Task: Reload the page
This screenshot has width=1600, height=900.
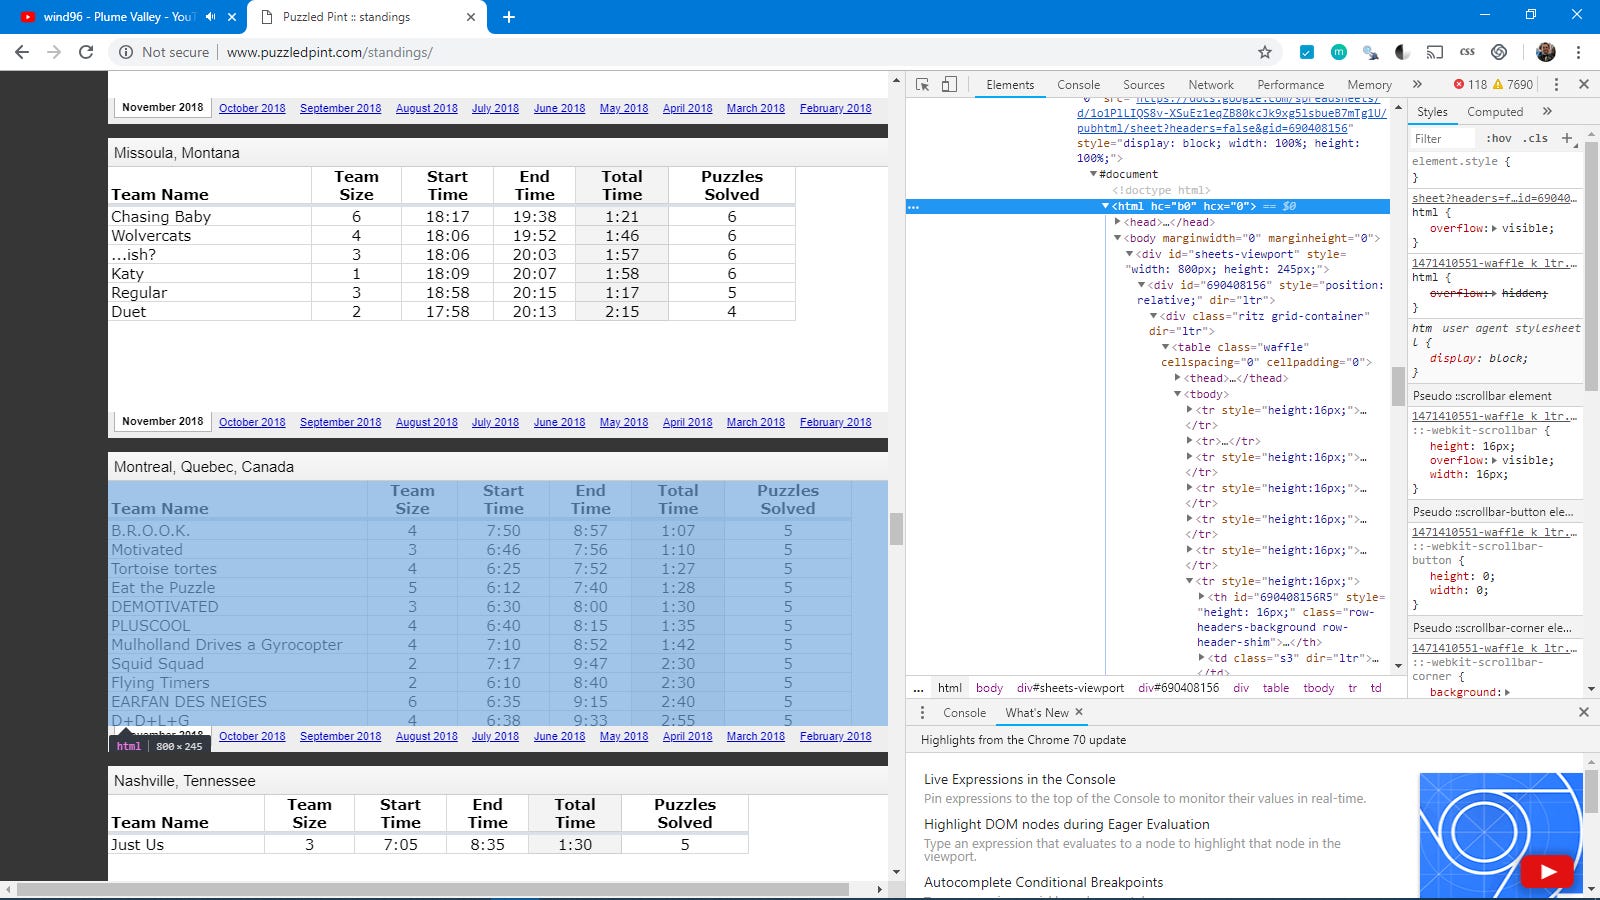Action: [86, 52]
